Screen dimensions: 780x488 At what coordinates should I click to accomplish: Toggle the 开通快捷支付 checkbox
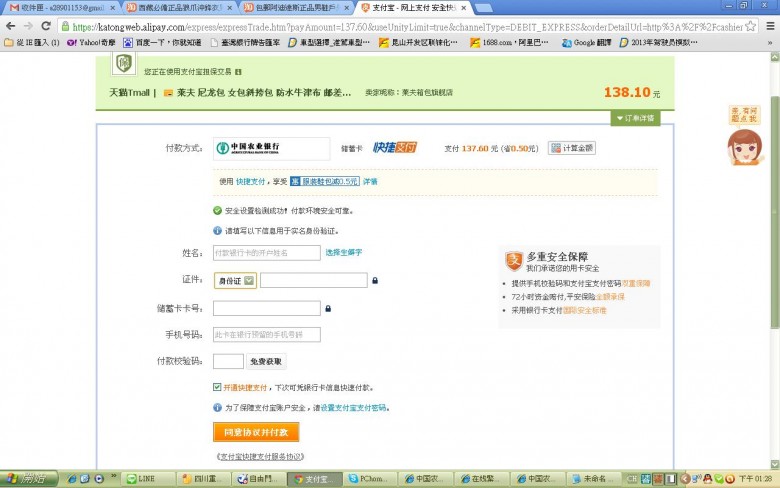[217, 387]
